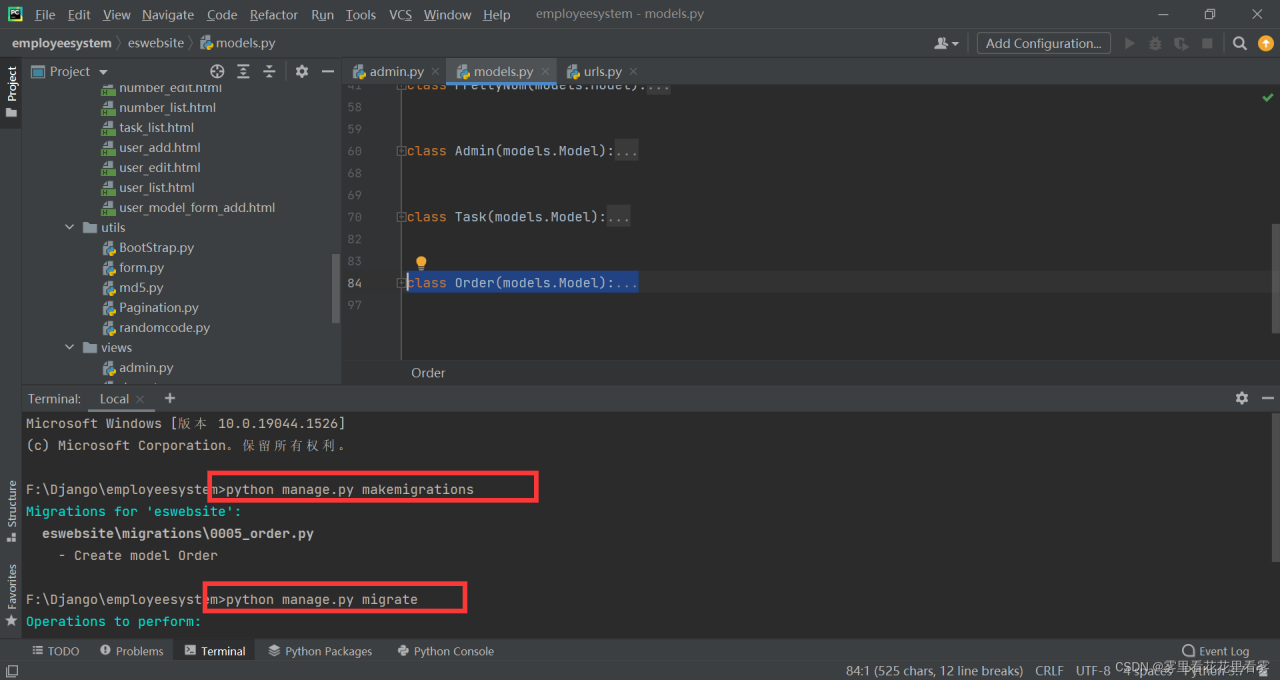Toggle the Favorites tool window side button
Image resolution: width=1280 pixels, height=680 pixels.
click(11, 596)
